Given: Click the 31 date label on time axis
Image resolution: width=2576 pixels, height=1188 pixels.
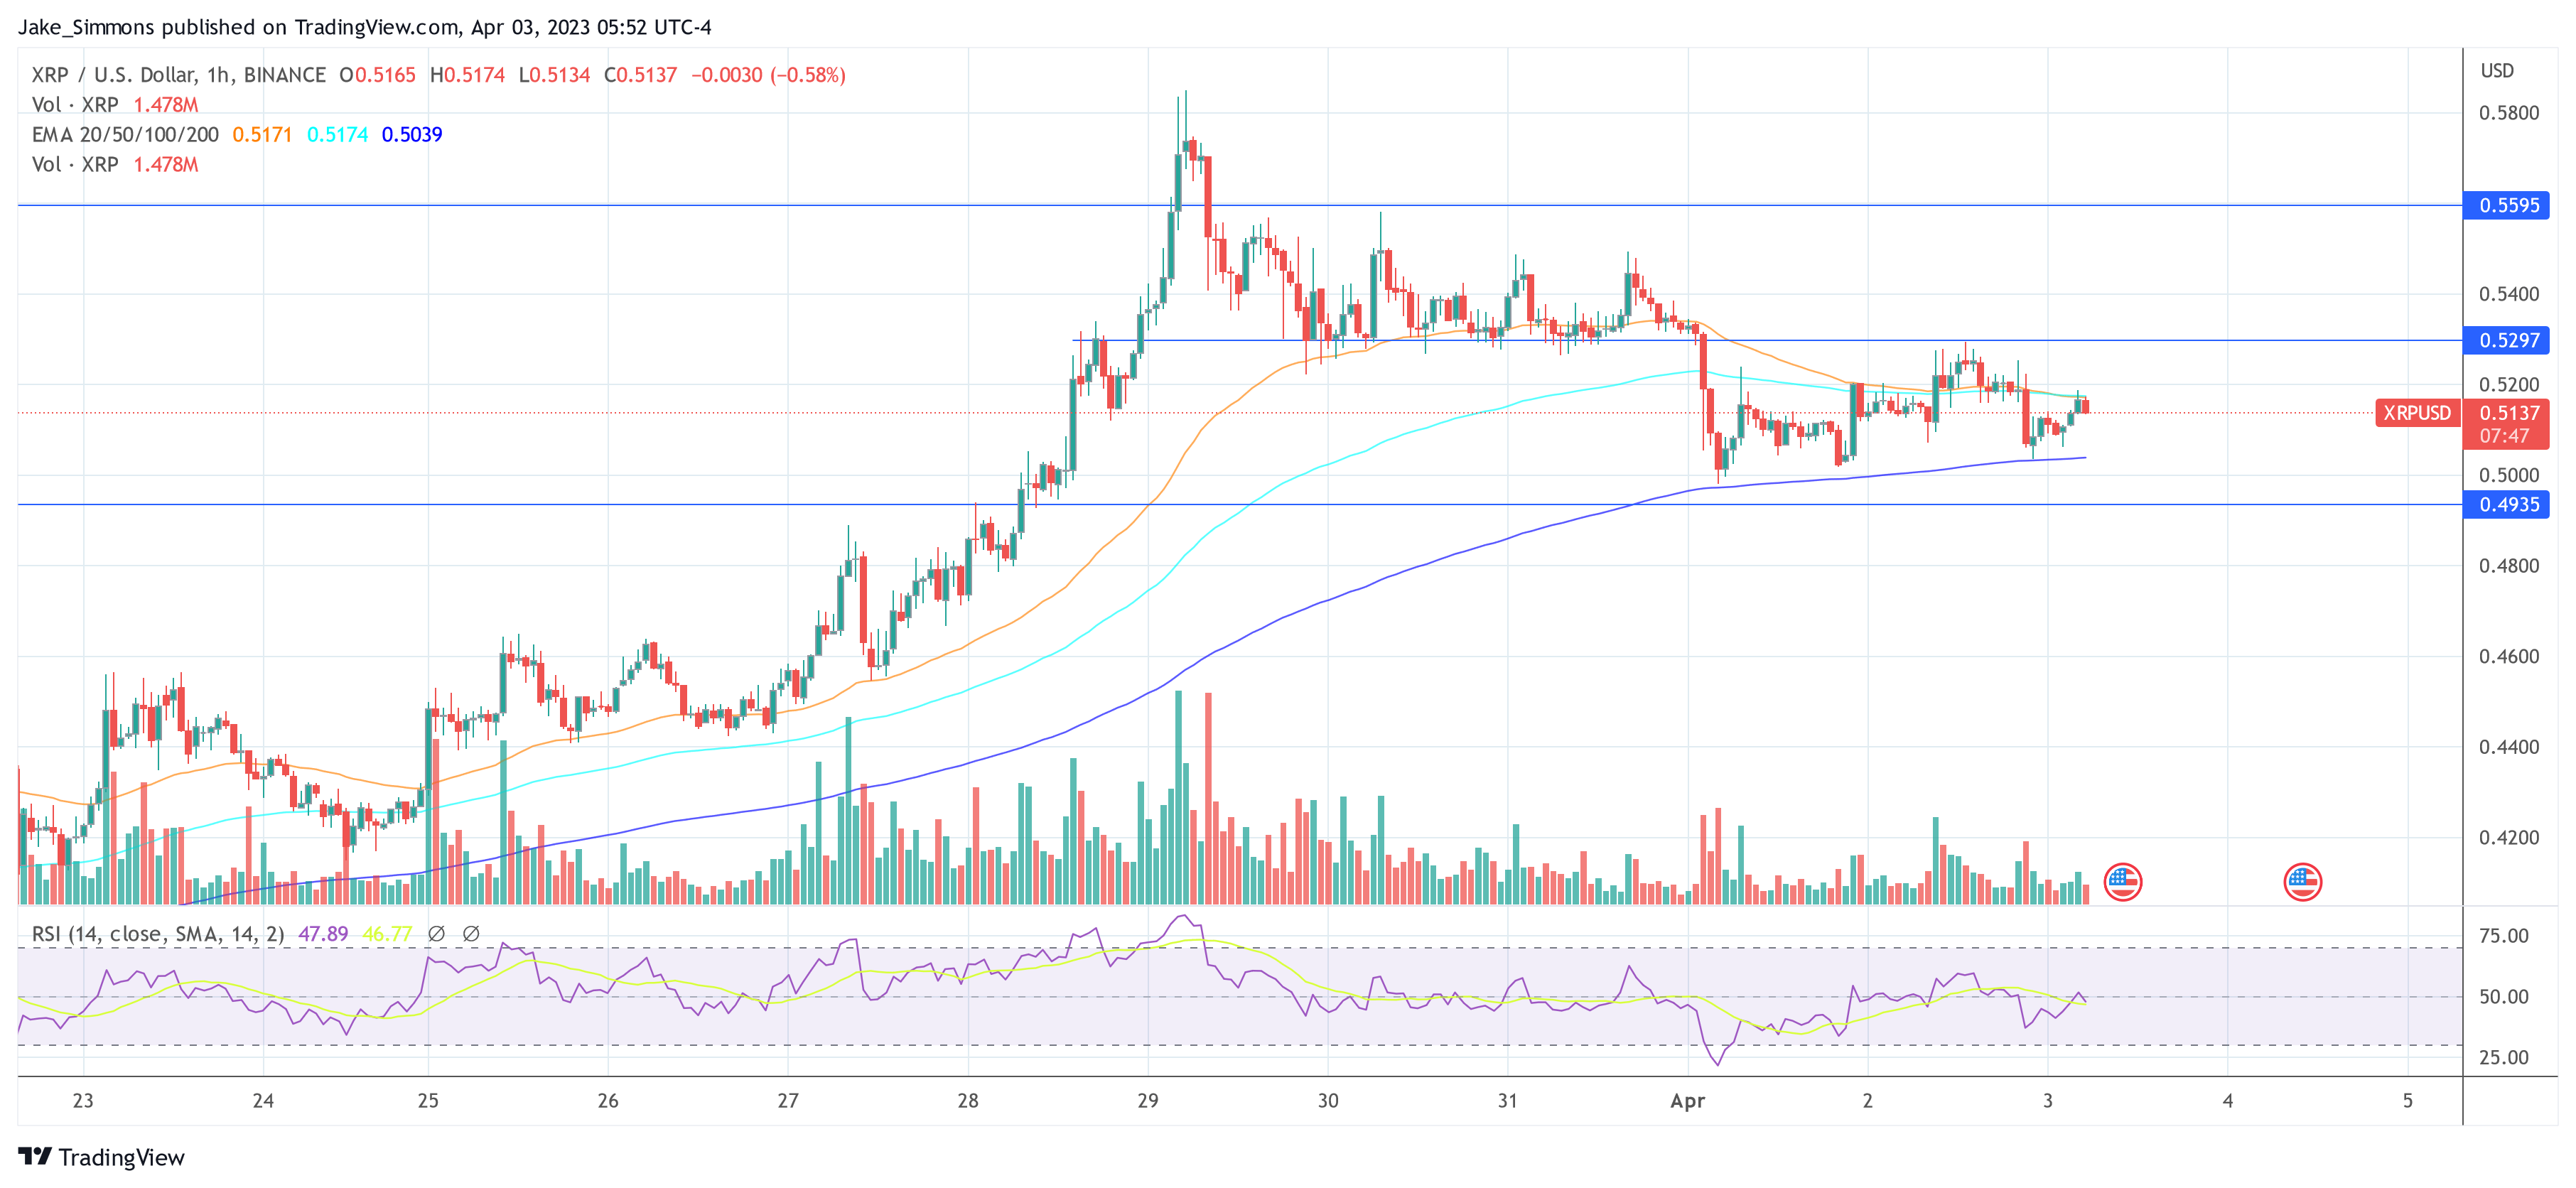Looking at the screenshot, I should (1507, 1101).
